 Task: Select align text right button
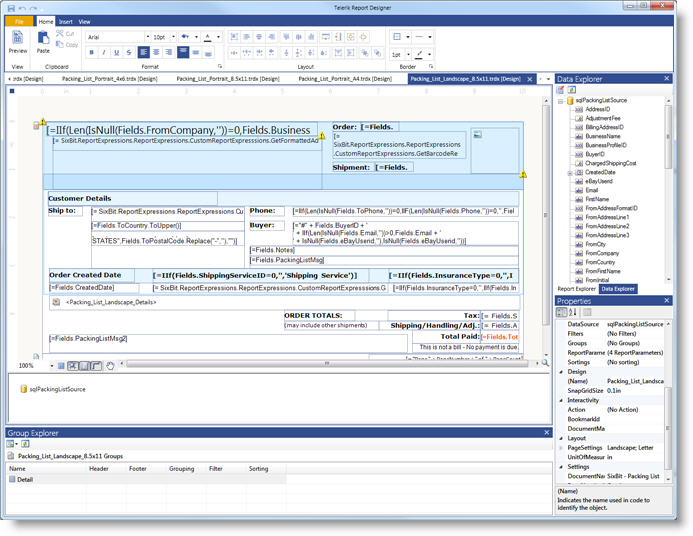[x=168, y=52]
